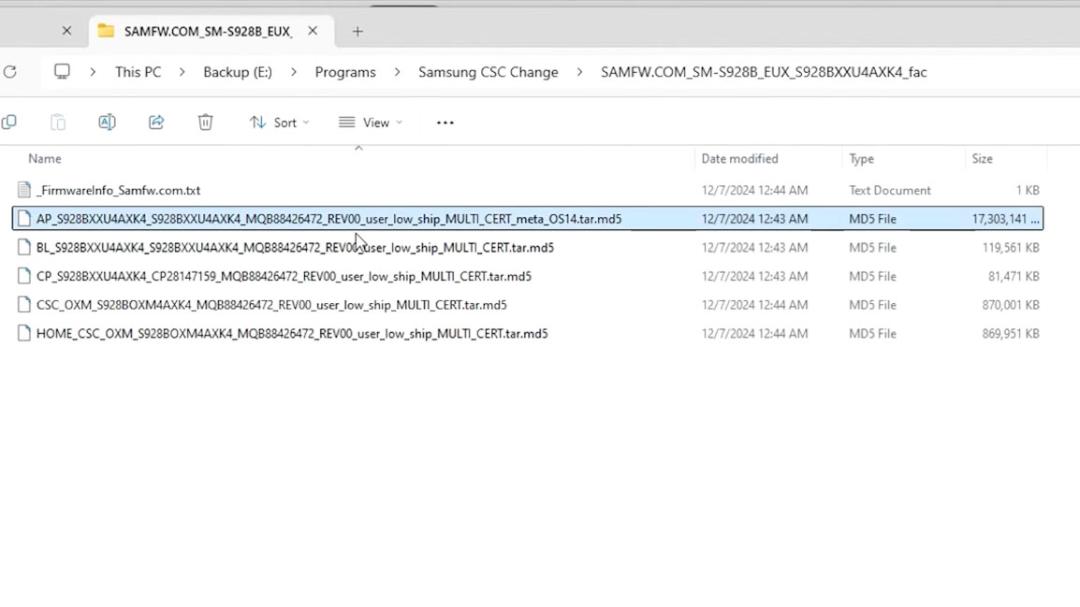Open the Sort dropdown menu

tap(279, 123)
